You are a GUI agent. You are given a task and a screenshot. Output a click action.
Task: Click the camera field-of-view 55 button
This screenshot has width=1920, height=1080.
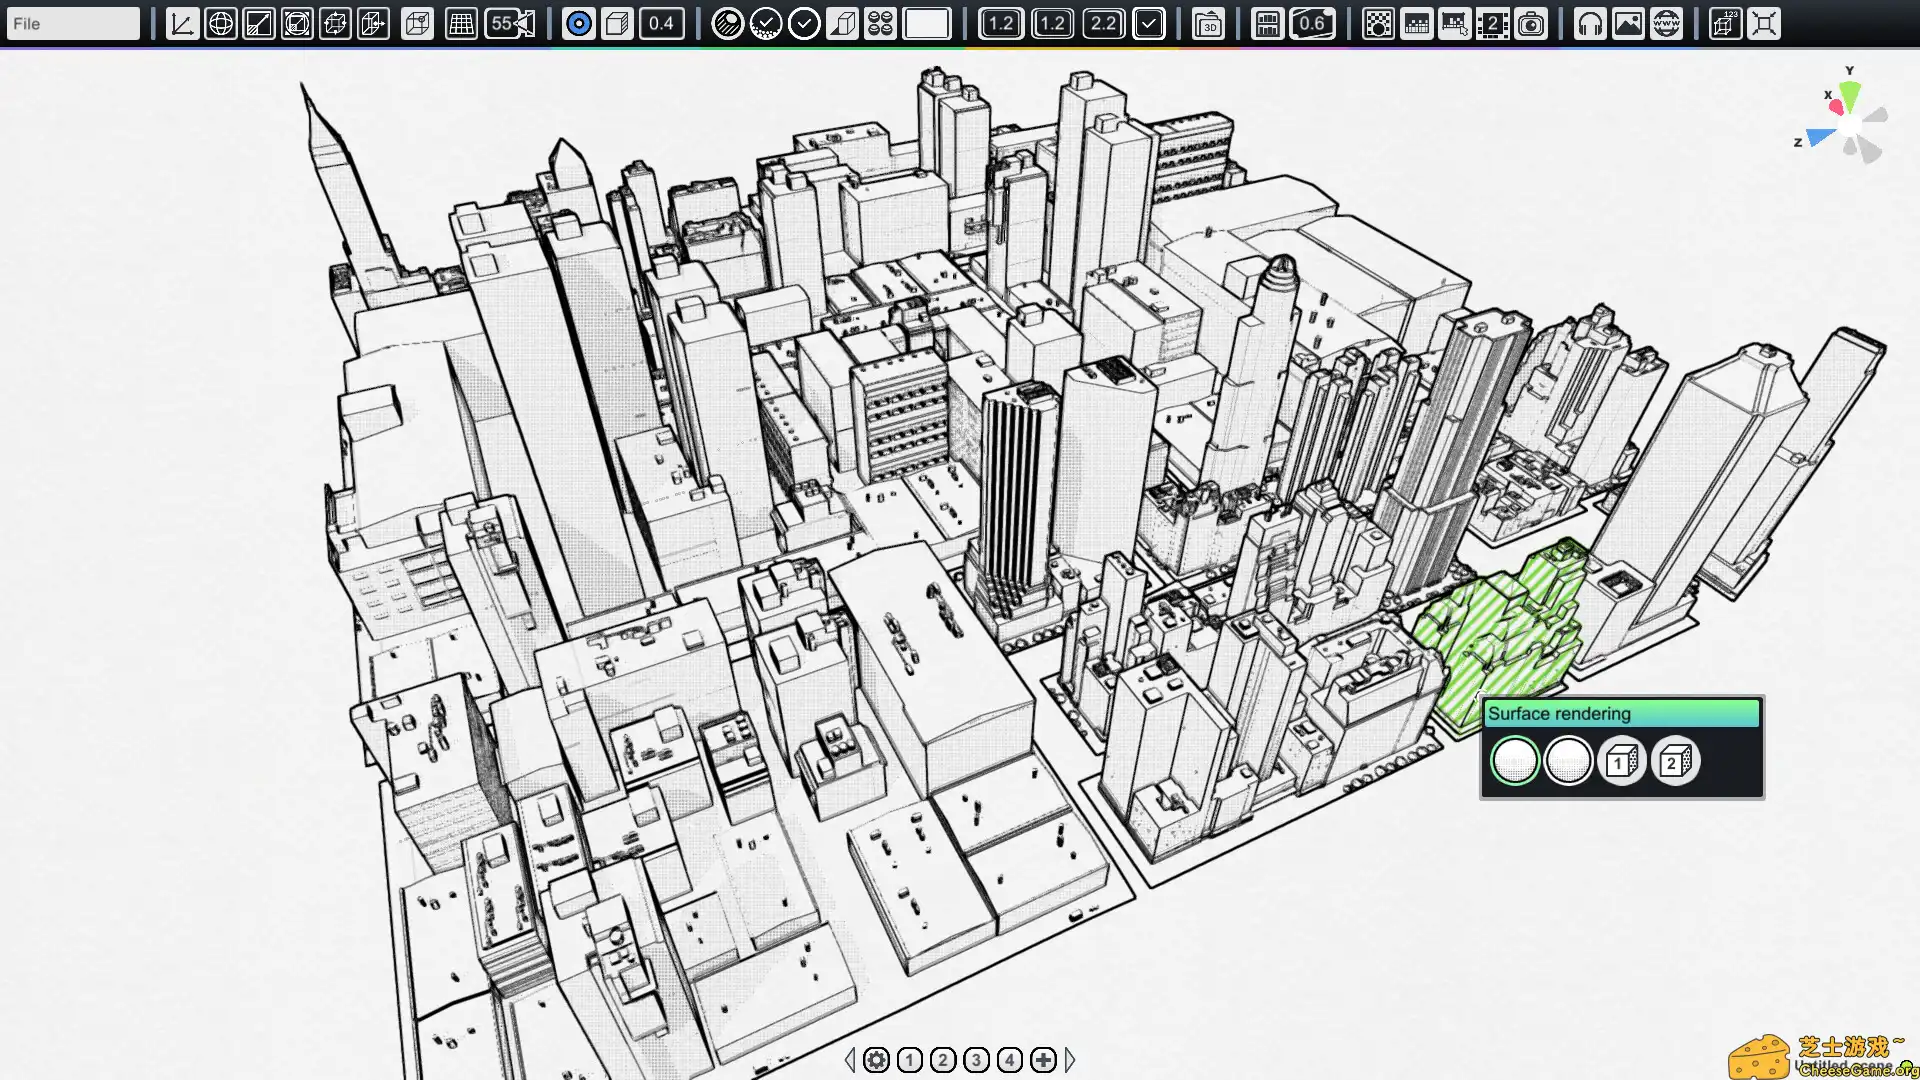[511, 23]
